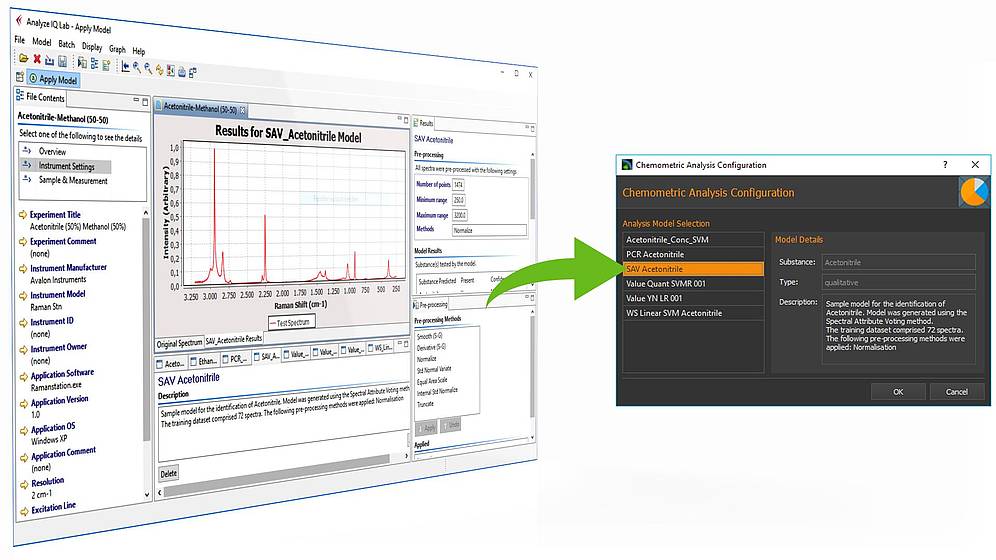Close the Acetonitrile-Methanol (50-50) editor tab

pyautogui.click(x=243, y=110)
